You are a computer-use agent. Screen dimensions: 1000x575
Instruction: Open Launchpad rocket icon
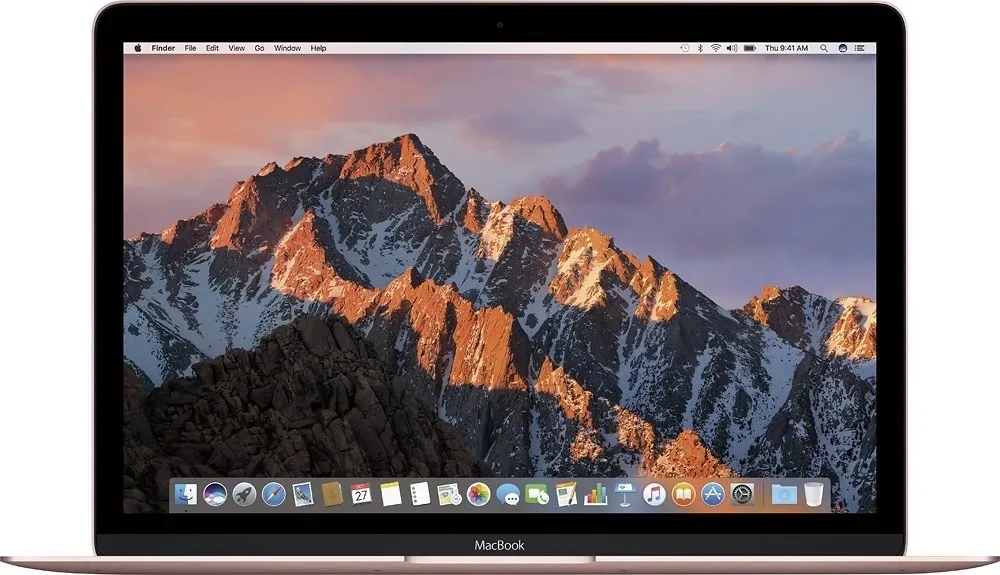[x=244, y=494]
